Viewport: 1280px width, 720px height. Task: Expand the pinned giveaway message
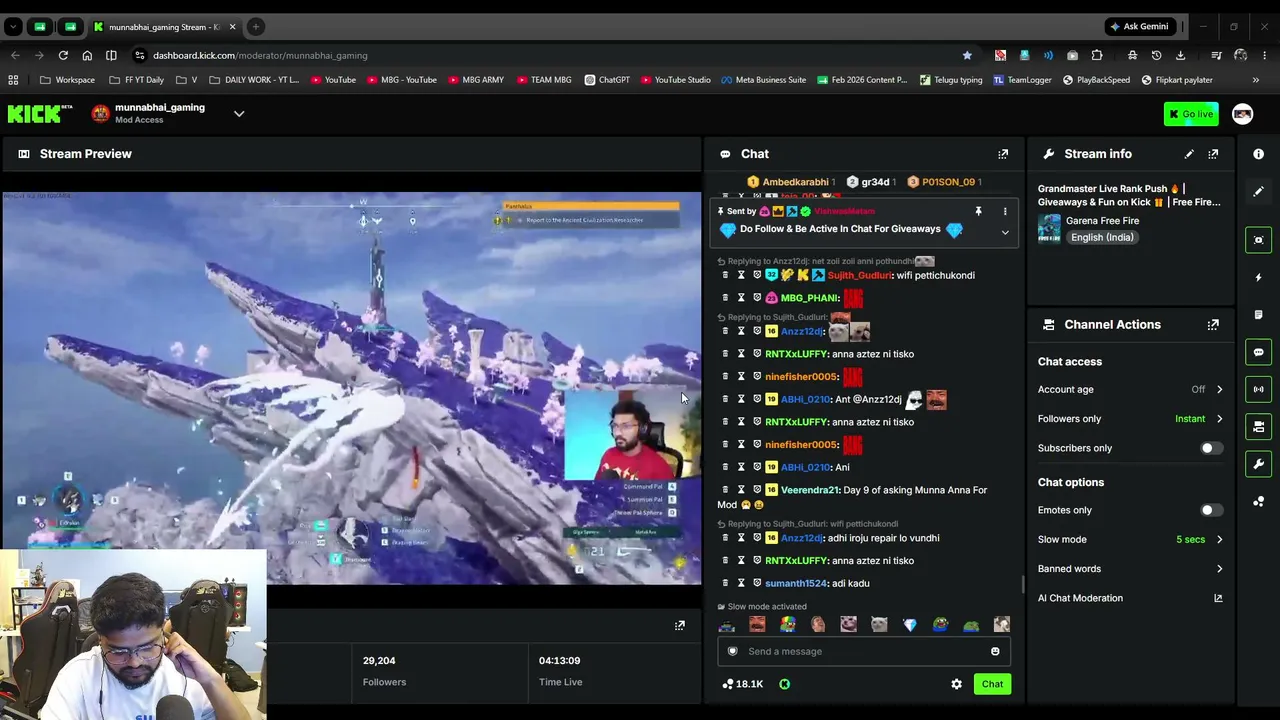1005,233
